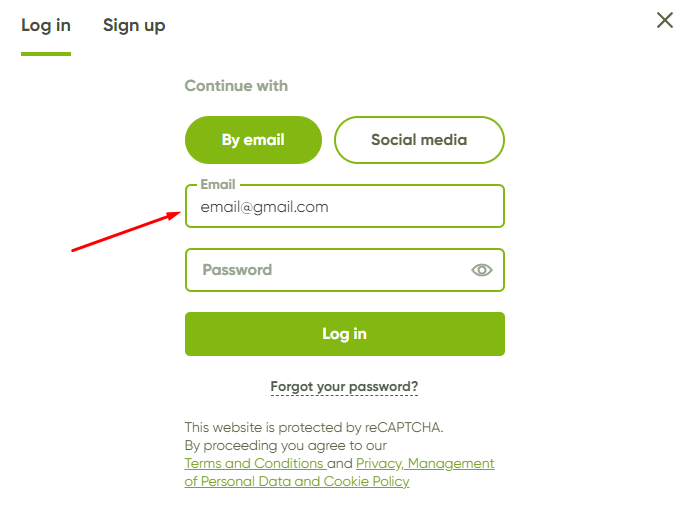Image resolution: width=686 pixels, height=515 pixels.
Task: Submit with the green Log in button
Action: pyautogui.click(x=345, y=334)
